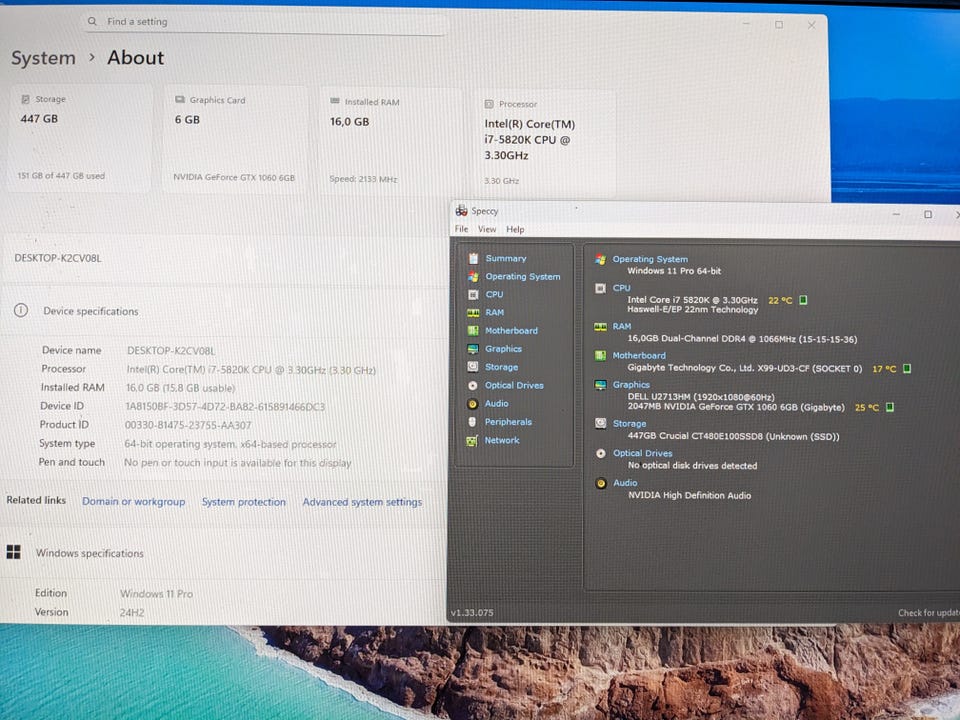Click Motherboard icon in summary pane
Image resolution: width=960 pixels, height=720 pixels.
(601, 355)
